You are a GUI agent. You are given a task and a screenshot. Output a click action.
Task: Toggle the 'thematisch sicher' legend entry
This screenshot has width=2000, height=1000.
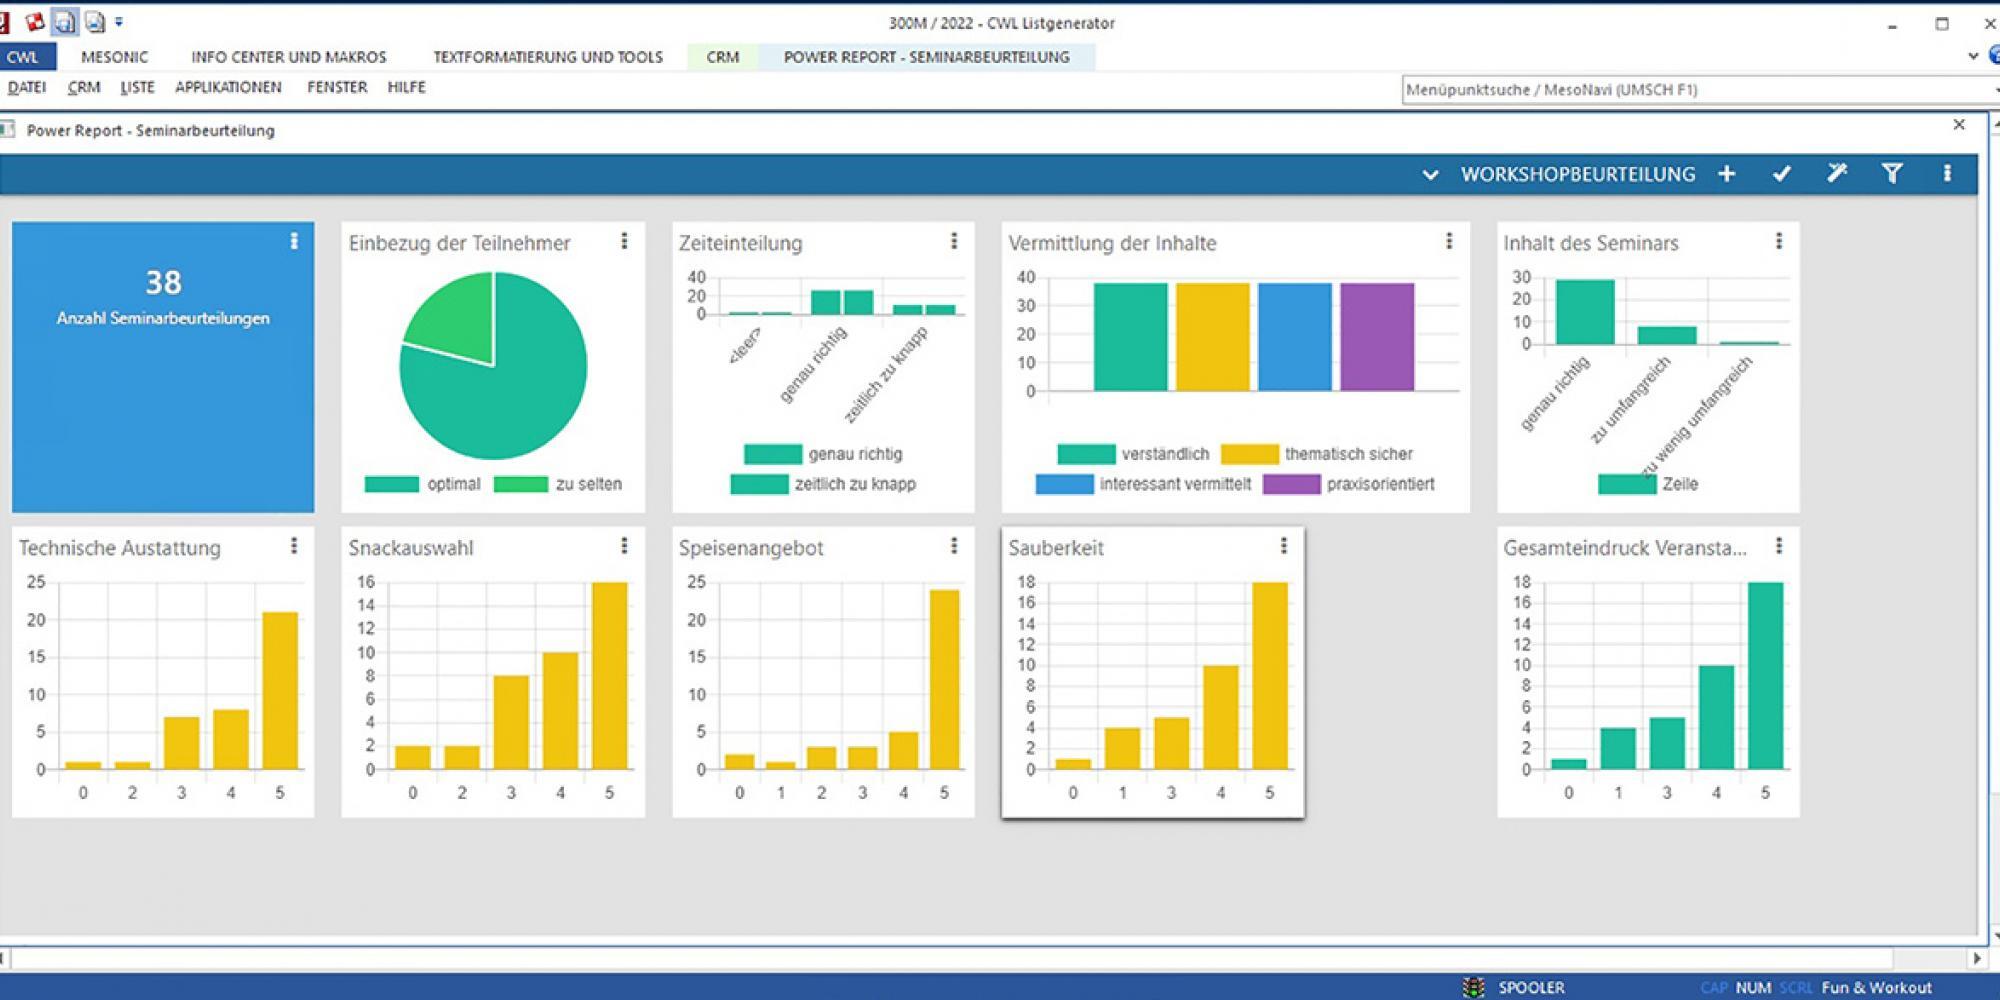1317,454
